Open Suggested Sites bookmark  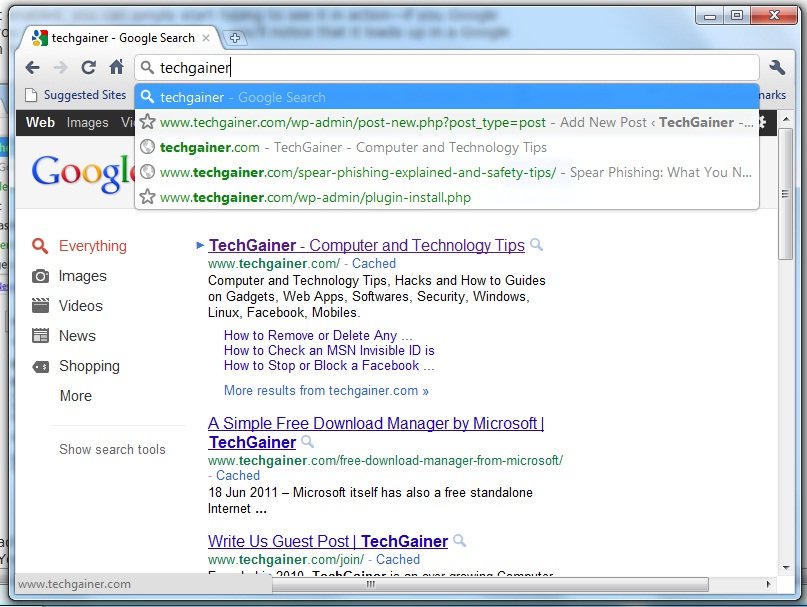point(76,95)
